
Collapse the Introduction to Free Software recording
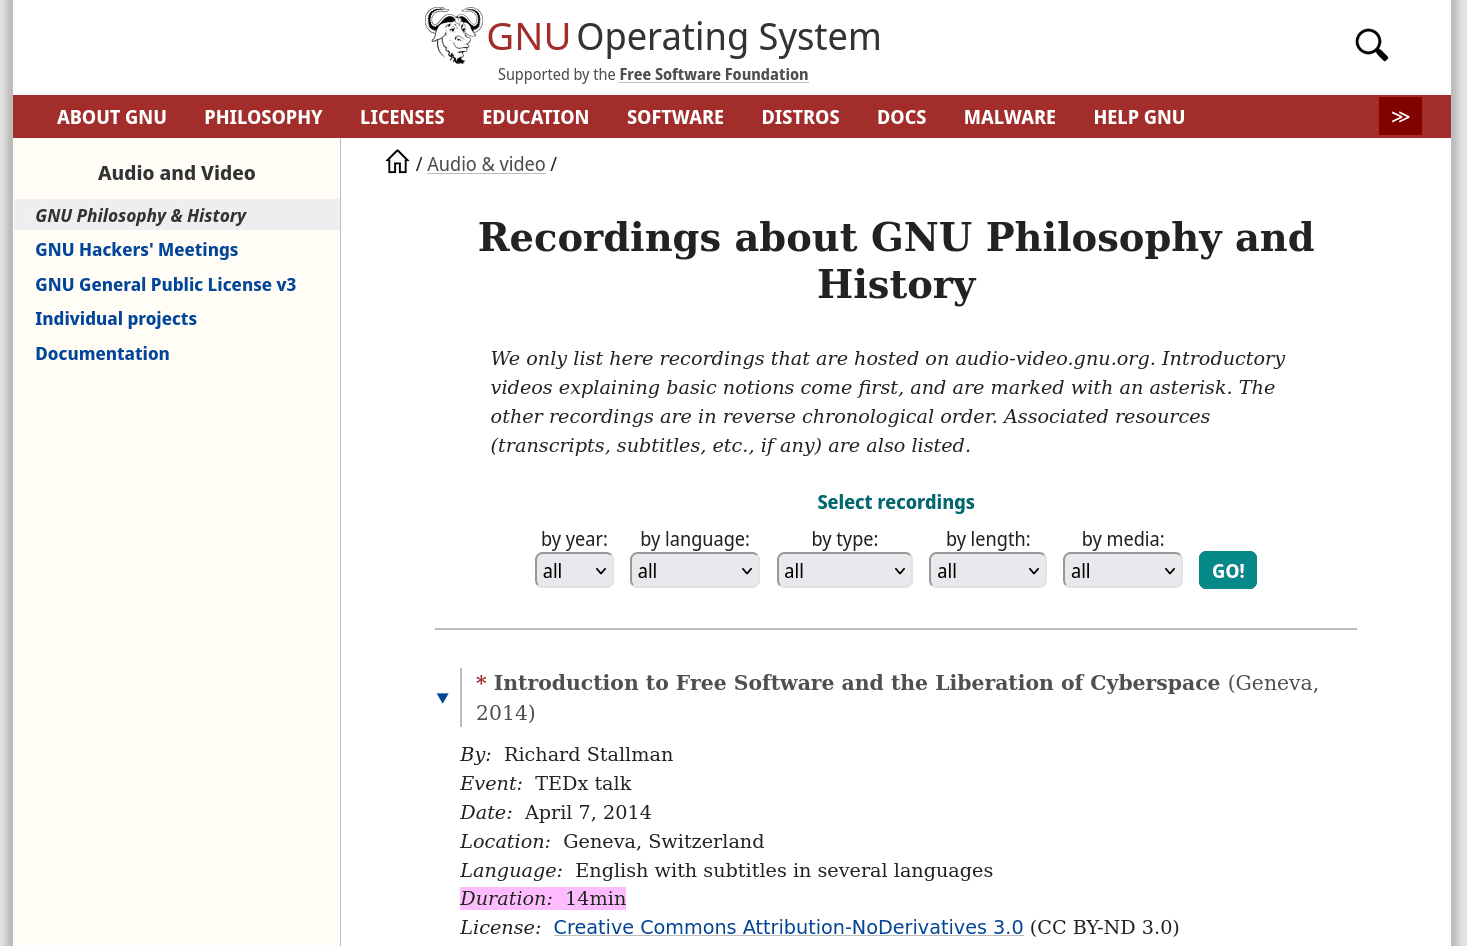(x=443, y=698)
